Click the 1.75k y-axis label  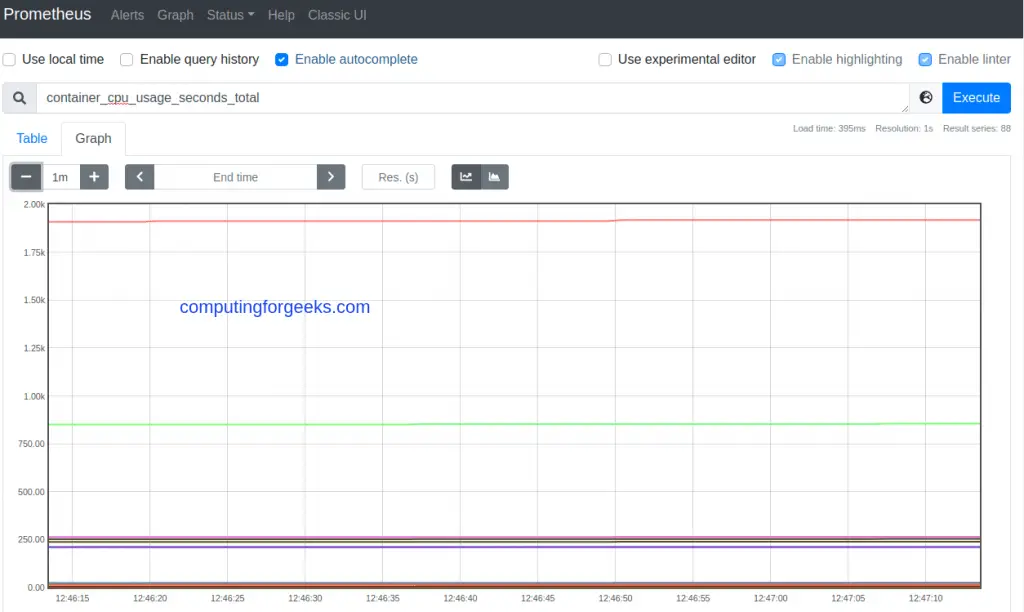pyautogui.click(x=34, y=253)
